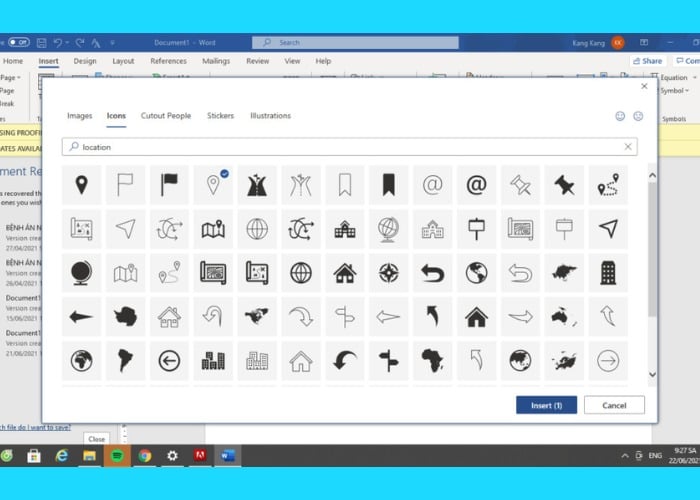The height and width of the screenshot is (500, 700).
Task: Clear the location search with X
Action: 628,147
